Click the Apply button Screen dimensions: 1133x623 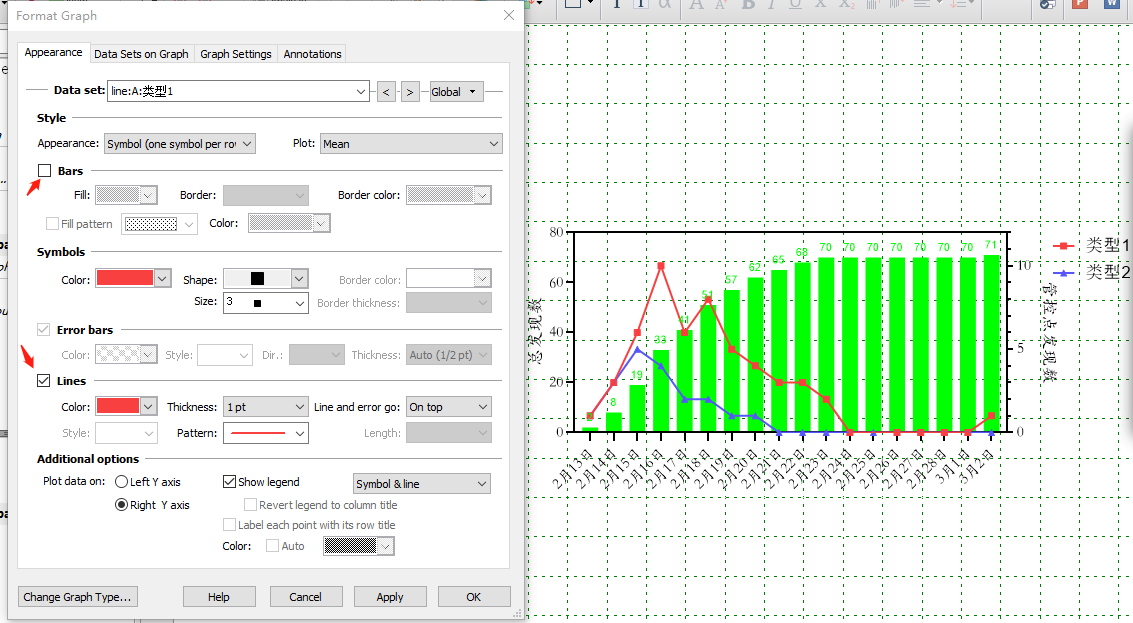(390, 597)
